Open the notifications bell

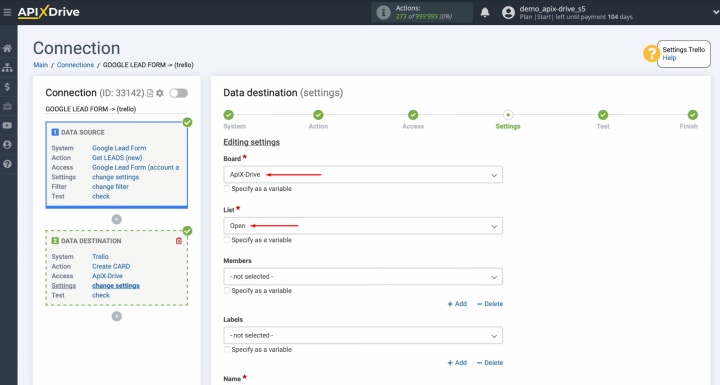484,12
